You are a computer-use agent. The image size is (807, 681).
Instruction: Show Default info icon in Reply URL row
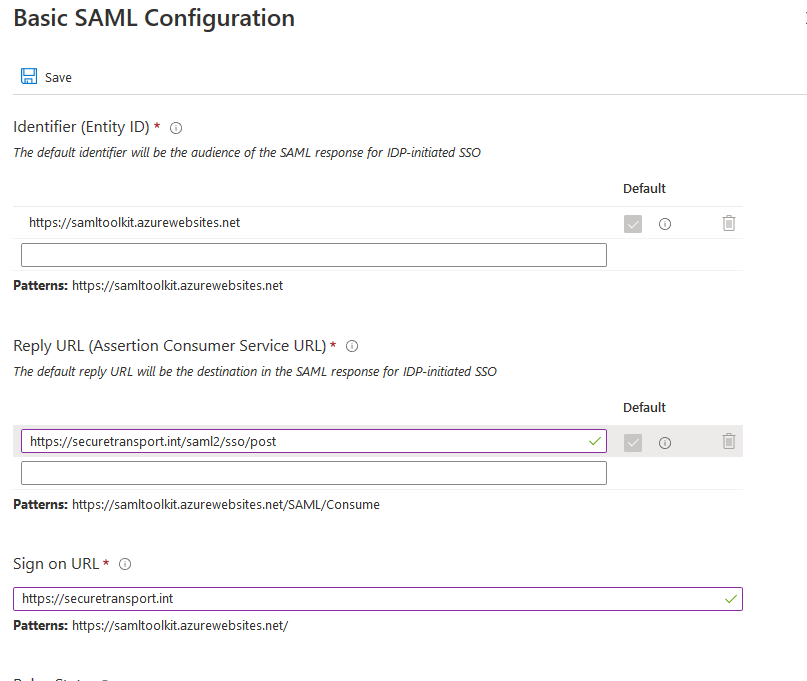pos(665,442)
